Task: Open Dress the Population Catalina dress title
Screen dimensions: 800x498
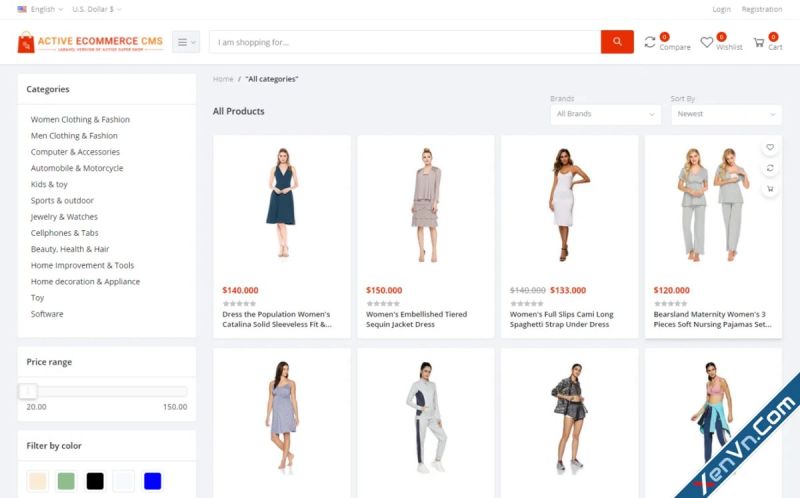Action: point(277,319)
